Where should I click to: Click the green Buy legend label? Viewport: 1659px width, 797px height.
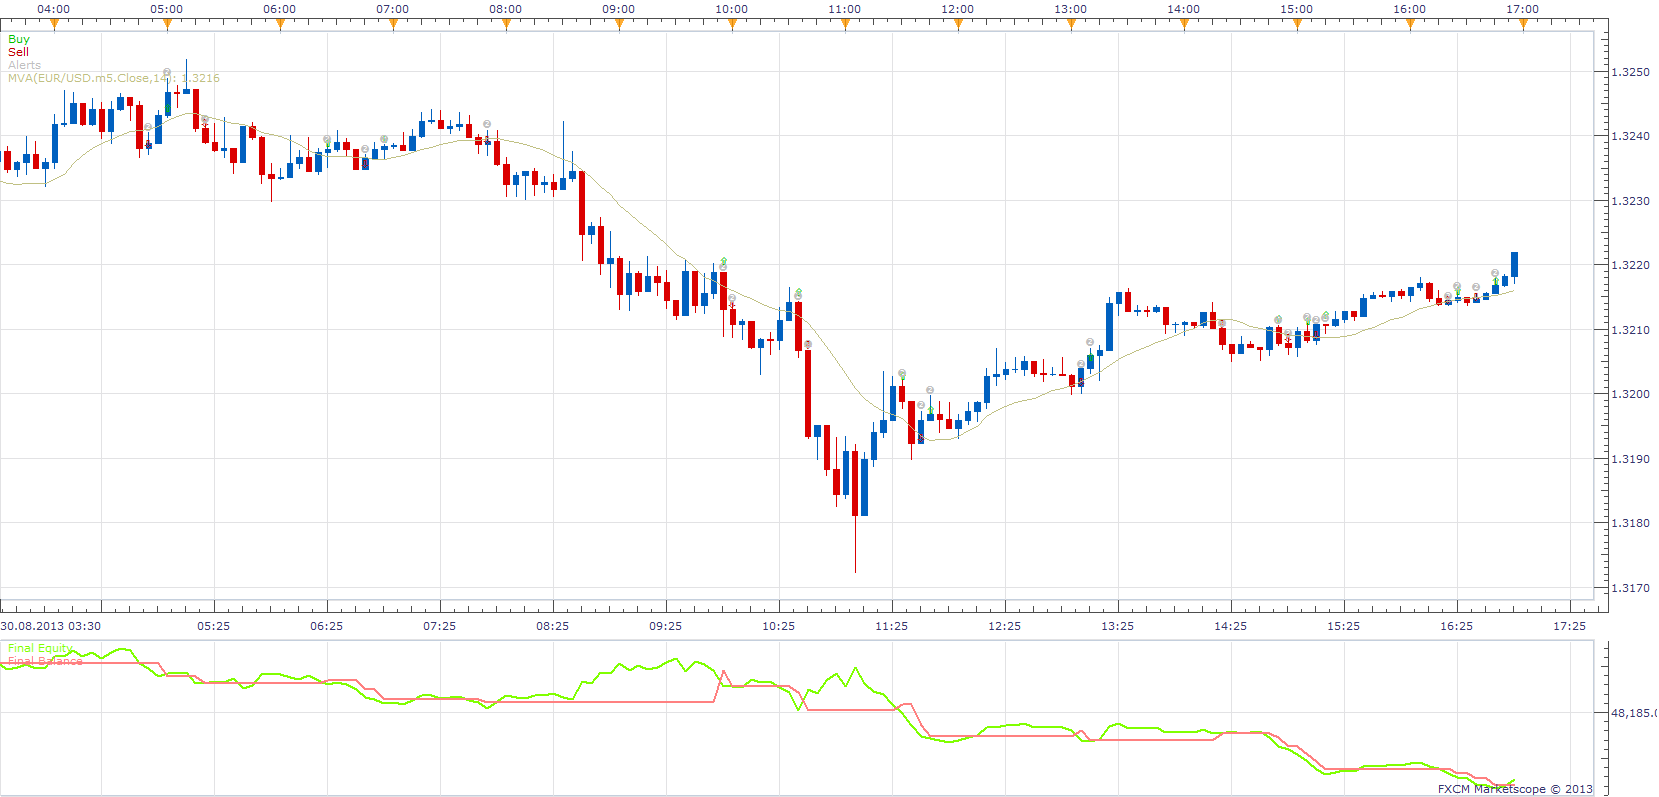click(x=19, y=39)
